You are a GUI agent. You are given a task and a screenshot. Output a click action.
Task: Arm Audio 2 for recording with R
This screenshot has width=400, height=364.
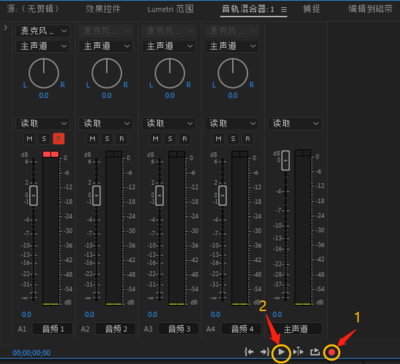(122, 139)
